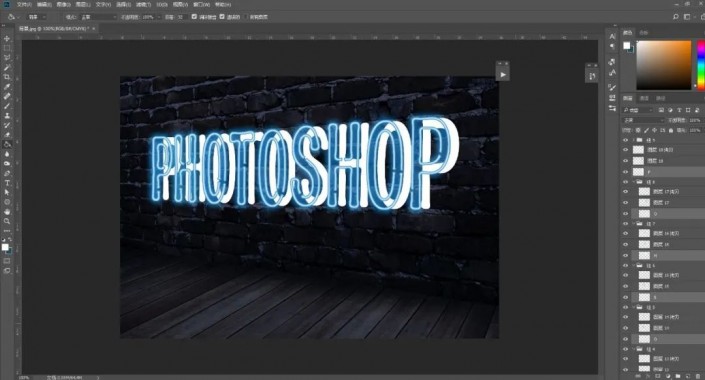Open the layer filter kind dropdown

[x=638, y=110]
